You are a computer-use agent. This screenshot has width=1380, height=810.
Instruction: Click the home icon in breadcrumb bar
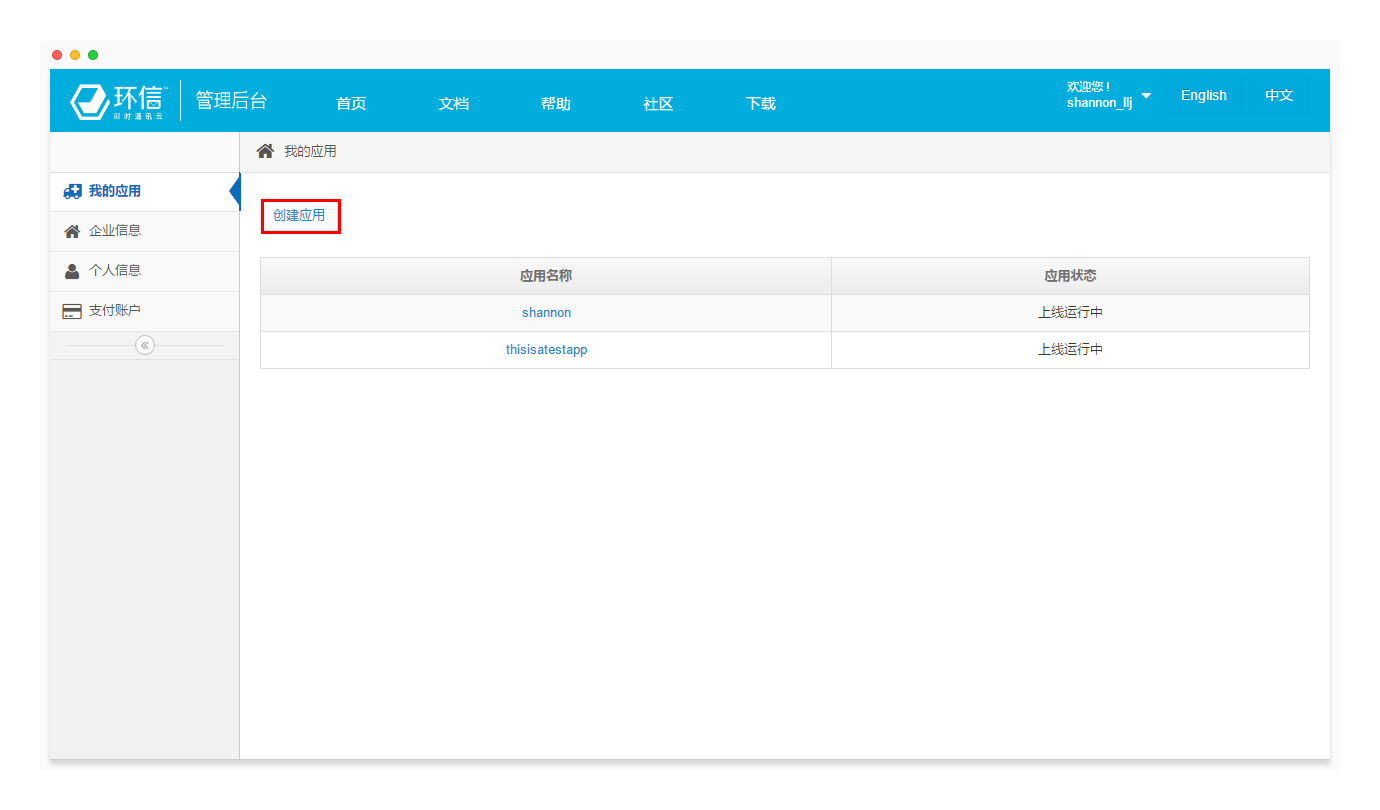click(x=265, y=151)
